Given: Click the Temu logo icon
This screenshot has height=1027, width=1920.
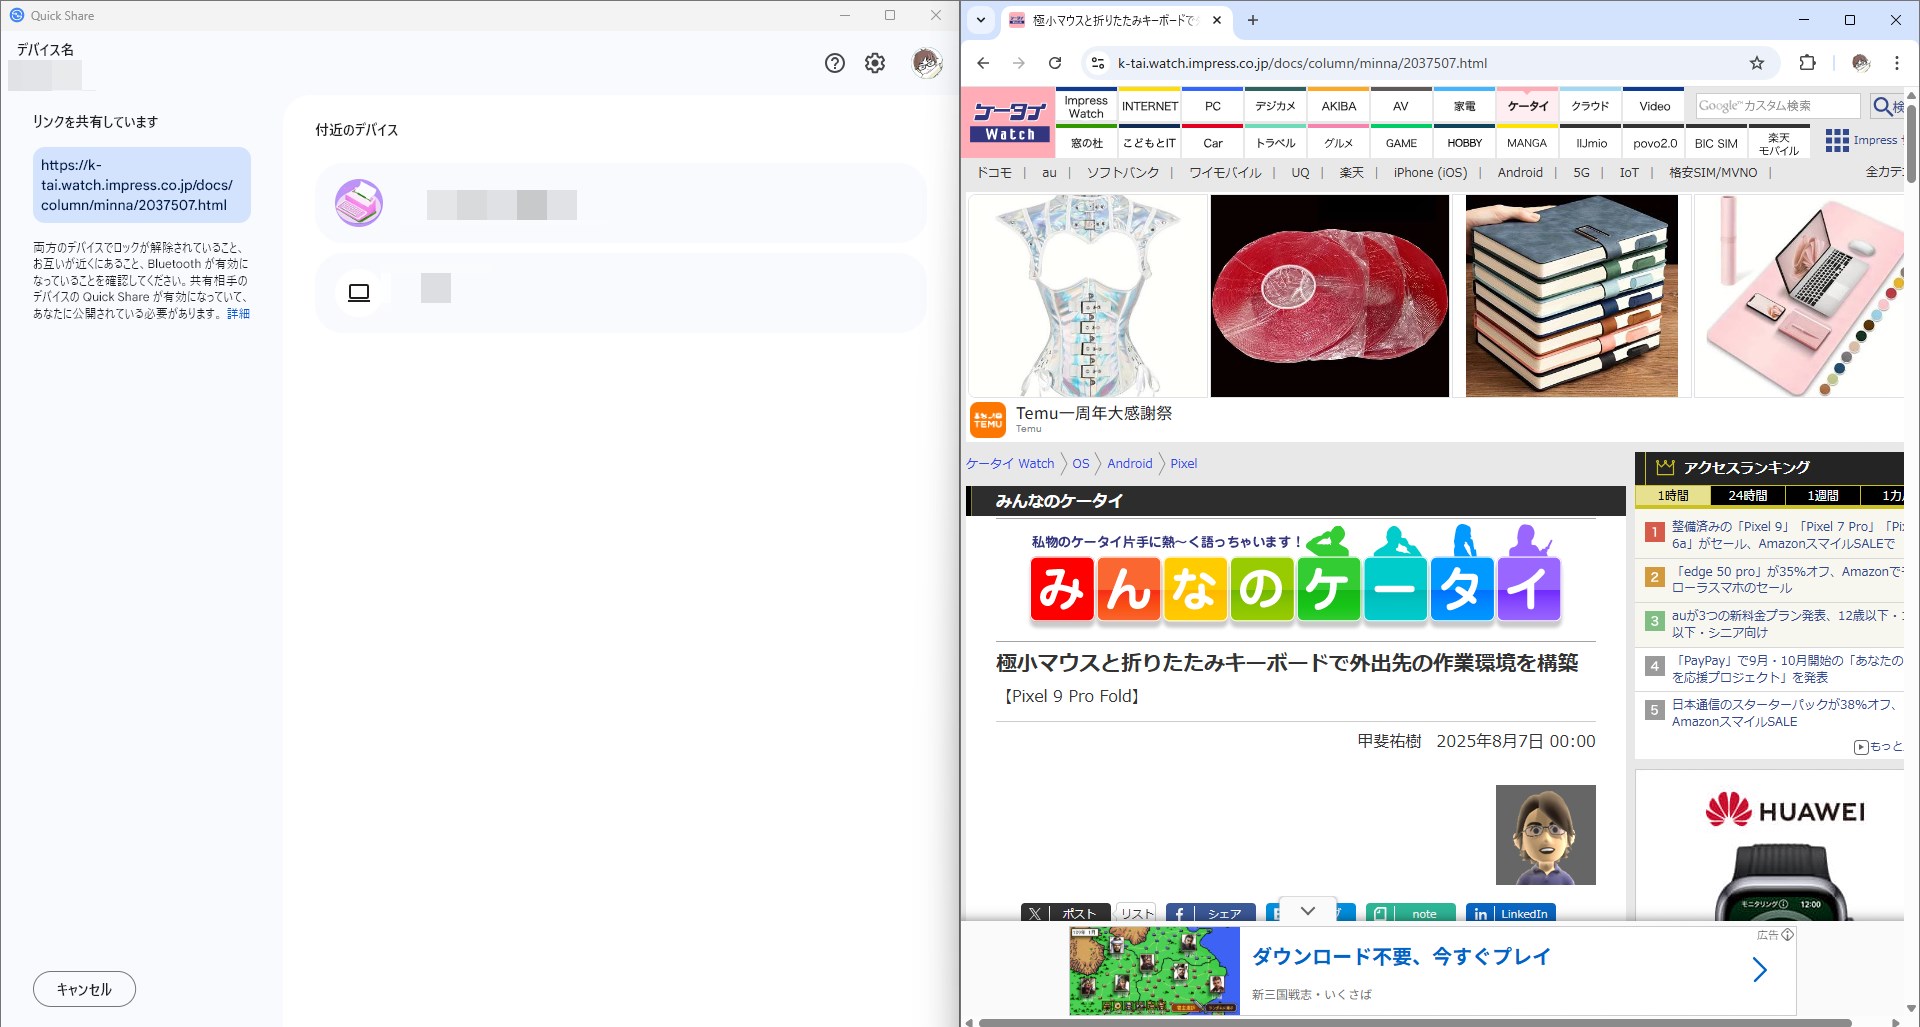Looking at the screenshot, I should coord(988,420).
